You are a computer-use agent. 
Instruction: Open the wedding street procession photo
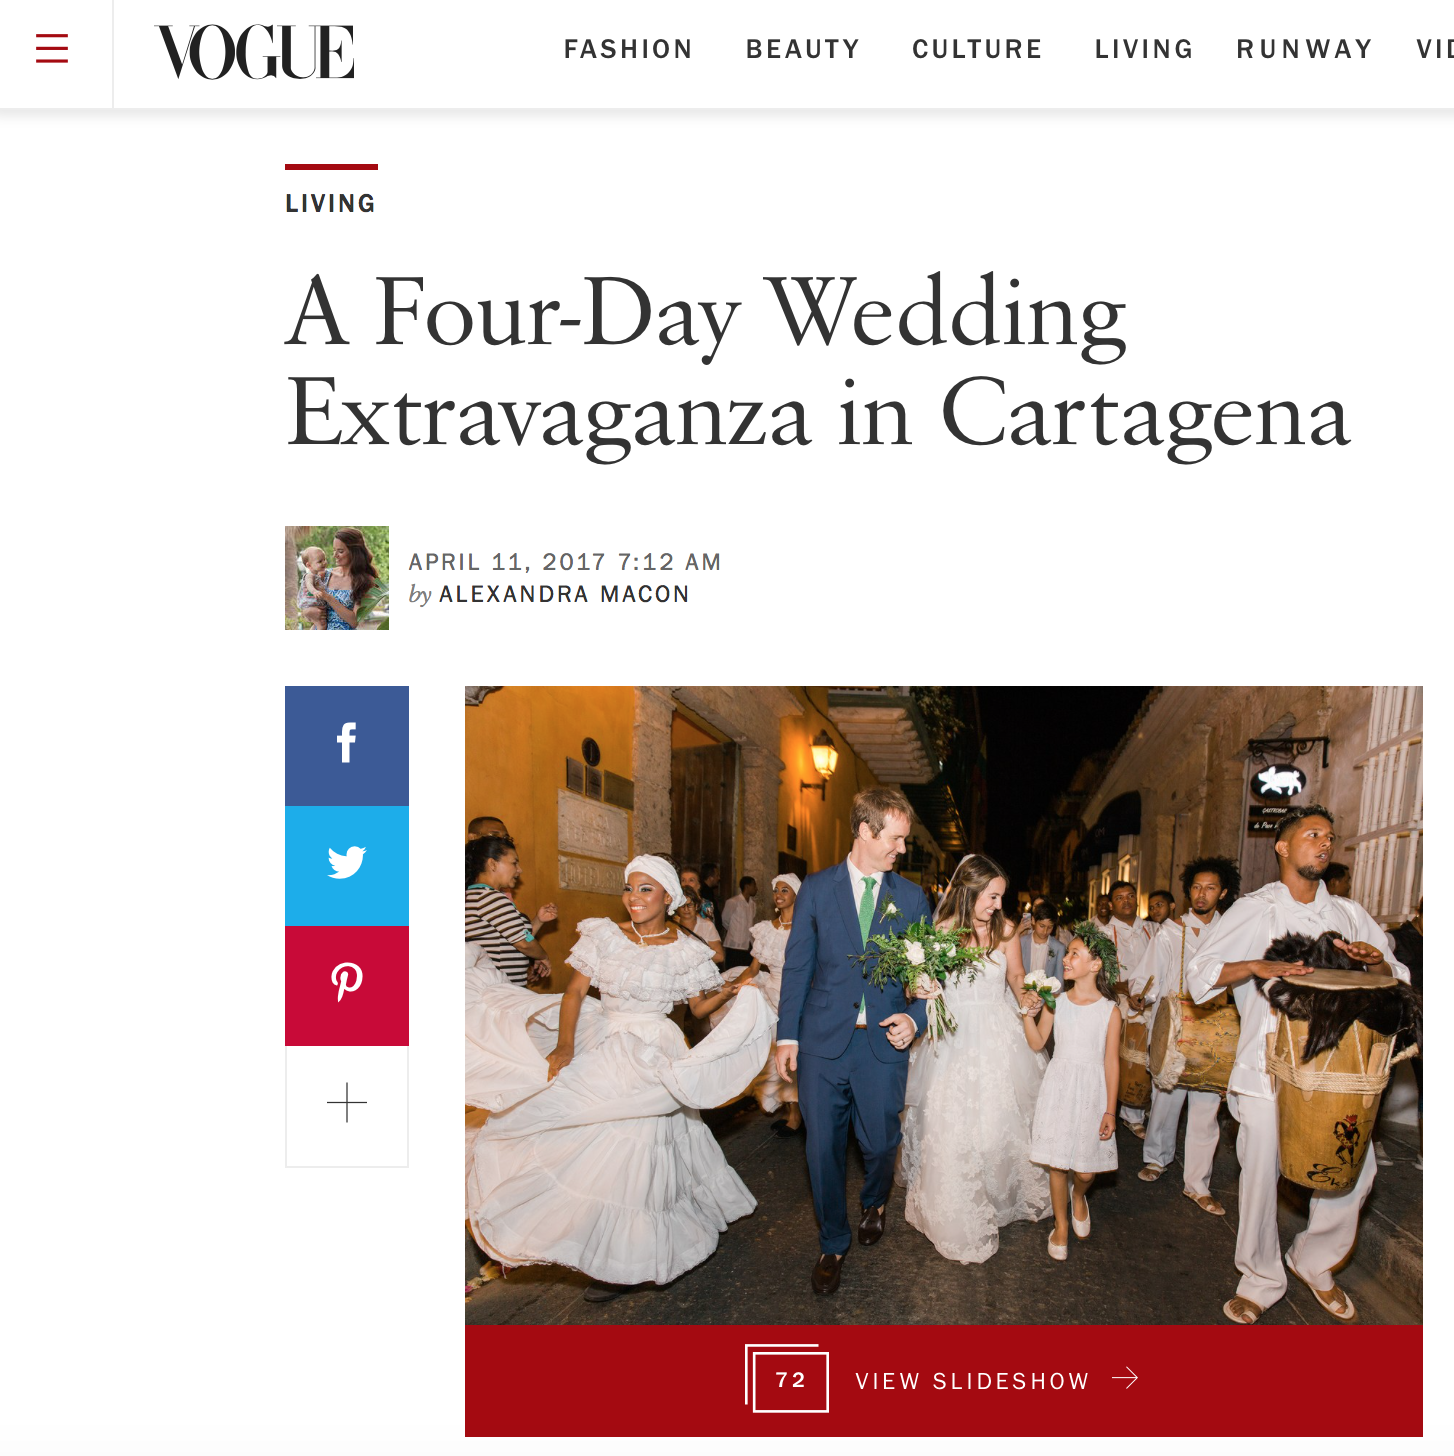944,1006
